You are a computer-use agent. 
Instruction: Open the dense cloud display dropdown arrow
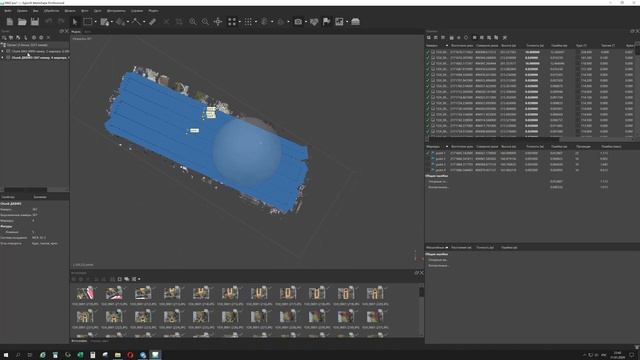(256, 22)
